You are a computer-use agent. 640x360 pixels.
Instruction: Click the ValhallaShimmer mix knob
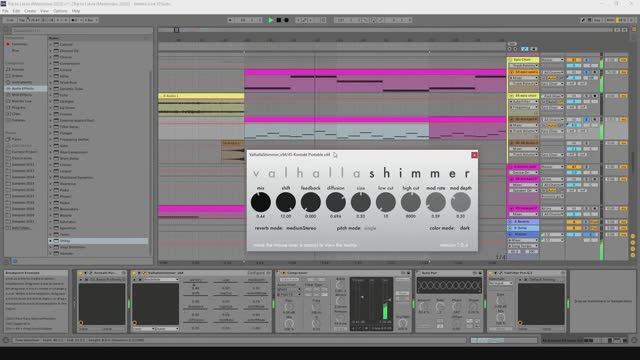coord(261,202)
